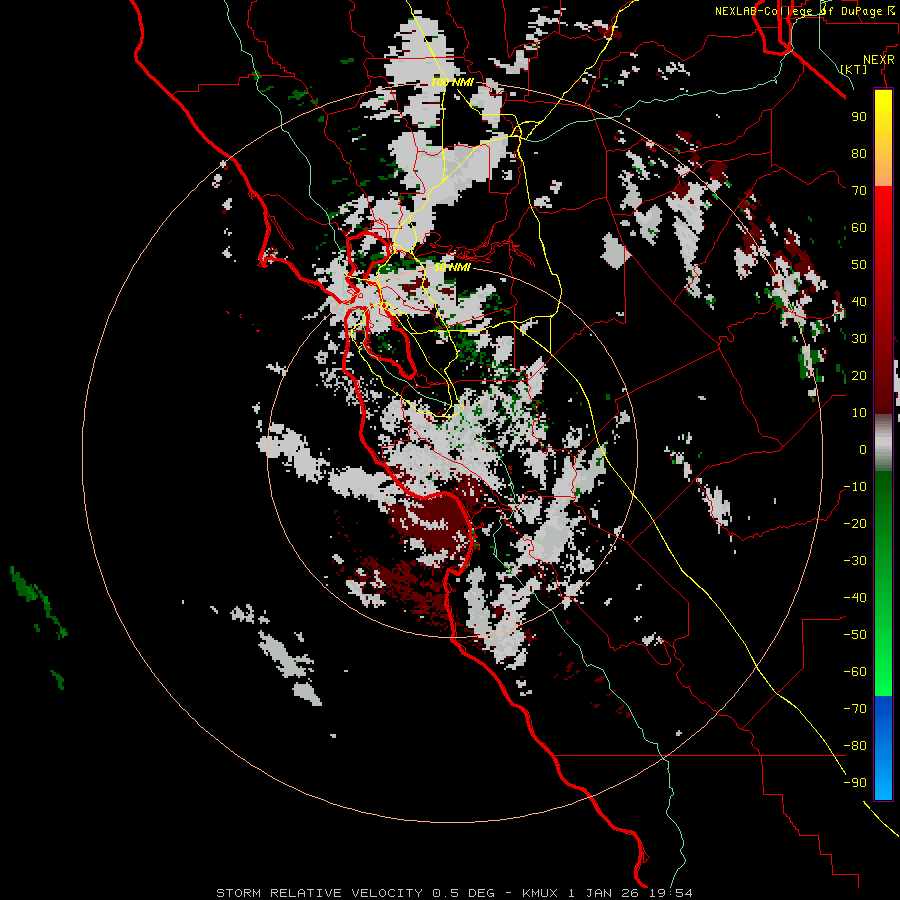Click the -20 knot scale label
Image resolution: width=900 pixels, height=900 pixels.
click(855, 523)
